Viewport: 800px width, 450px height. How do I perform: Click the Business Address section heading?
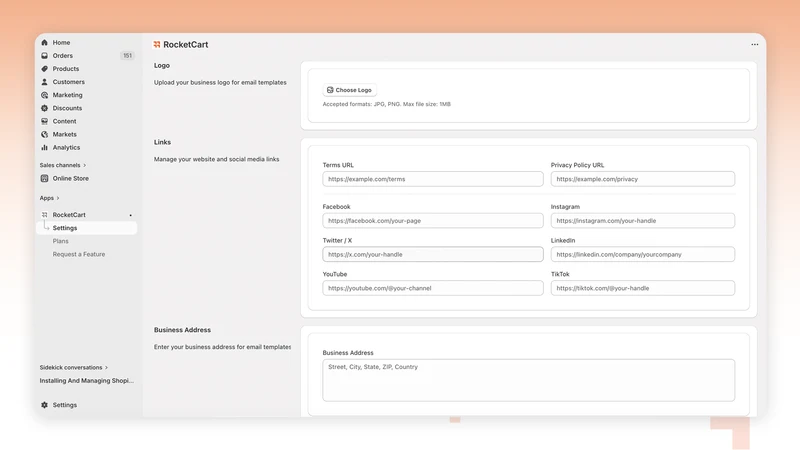coord(182,330)
